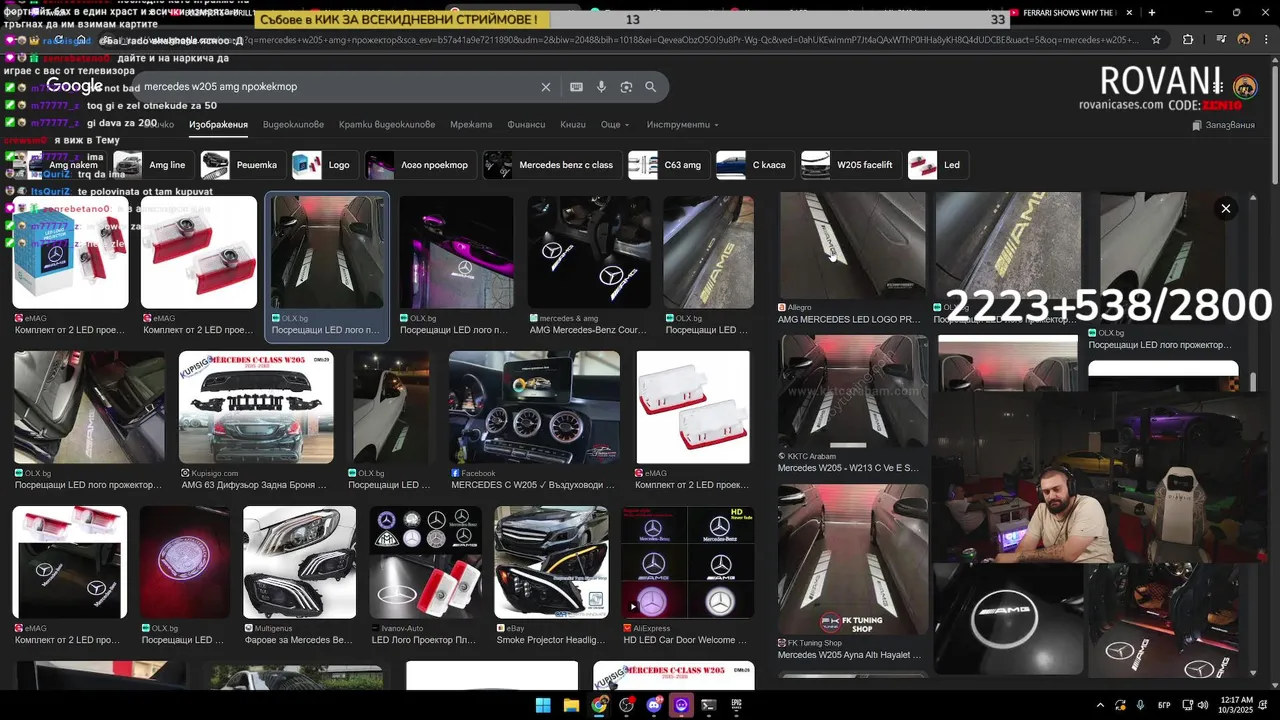Show hidden system tray icons

(1100, 705)
